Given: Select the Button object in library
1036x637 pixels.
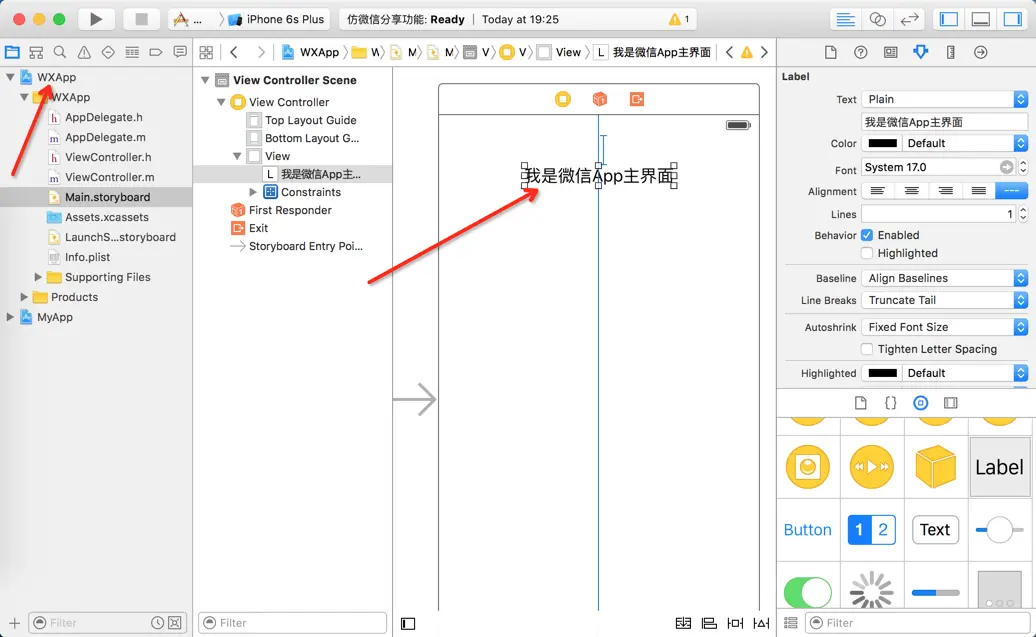Looking at the screenshot, I should (x=807, y=530).
